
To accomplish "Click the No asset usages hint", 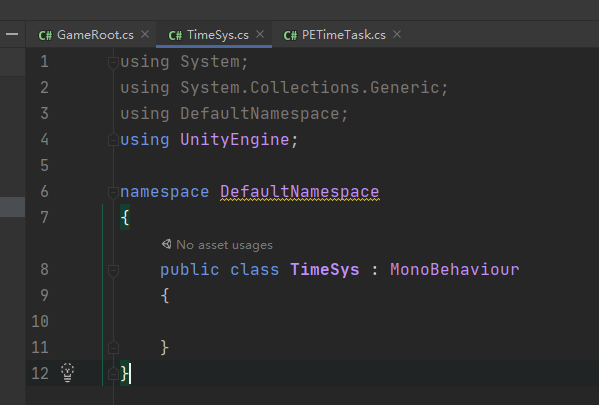I will pyautogui.click(x=224, y=245).
